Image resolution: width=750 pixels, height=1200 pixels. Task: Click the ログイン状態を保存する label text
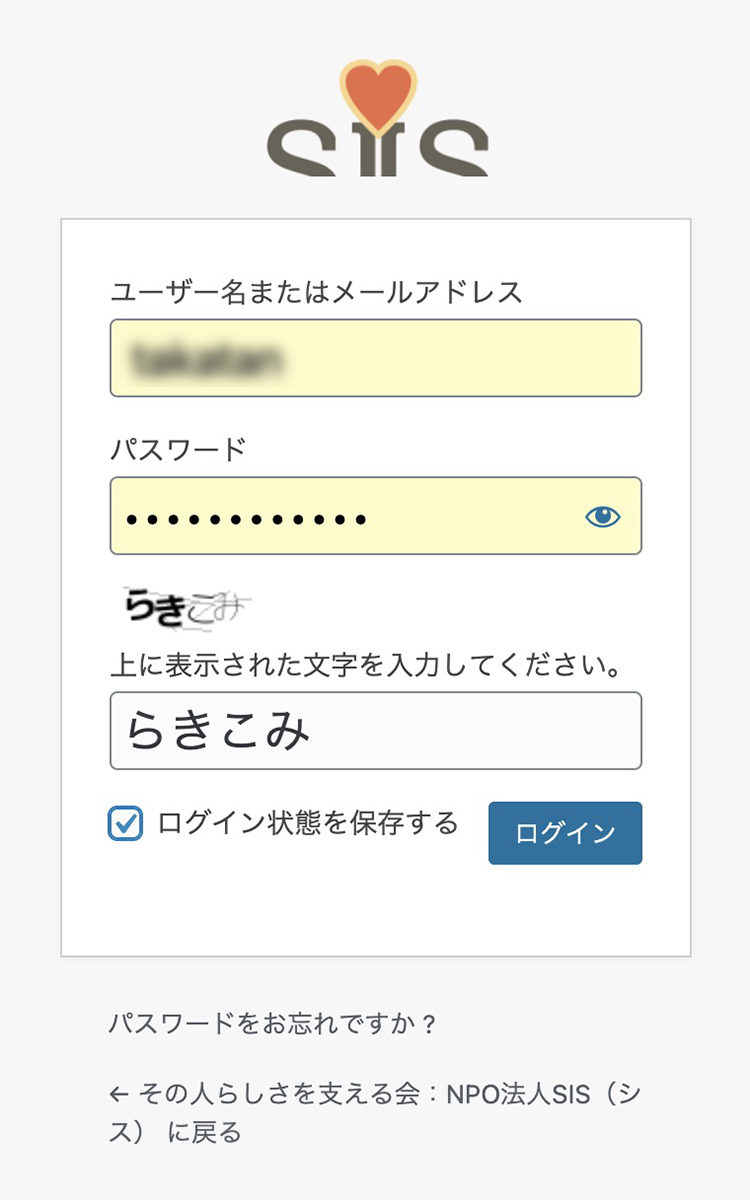pyautogui.click(x=308, y=823)
